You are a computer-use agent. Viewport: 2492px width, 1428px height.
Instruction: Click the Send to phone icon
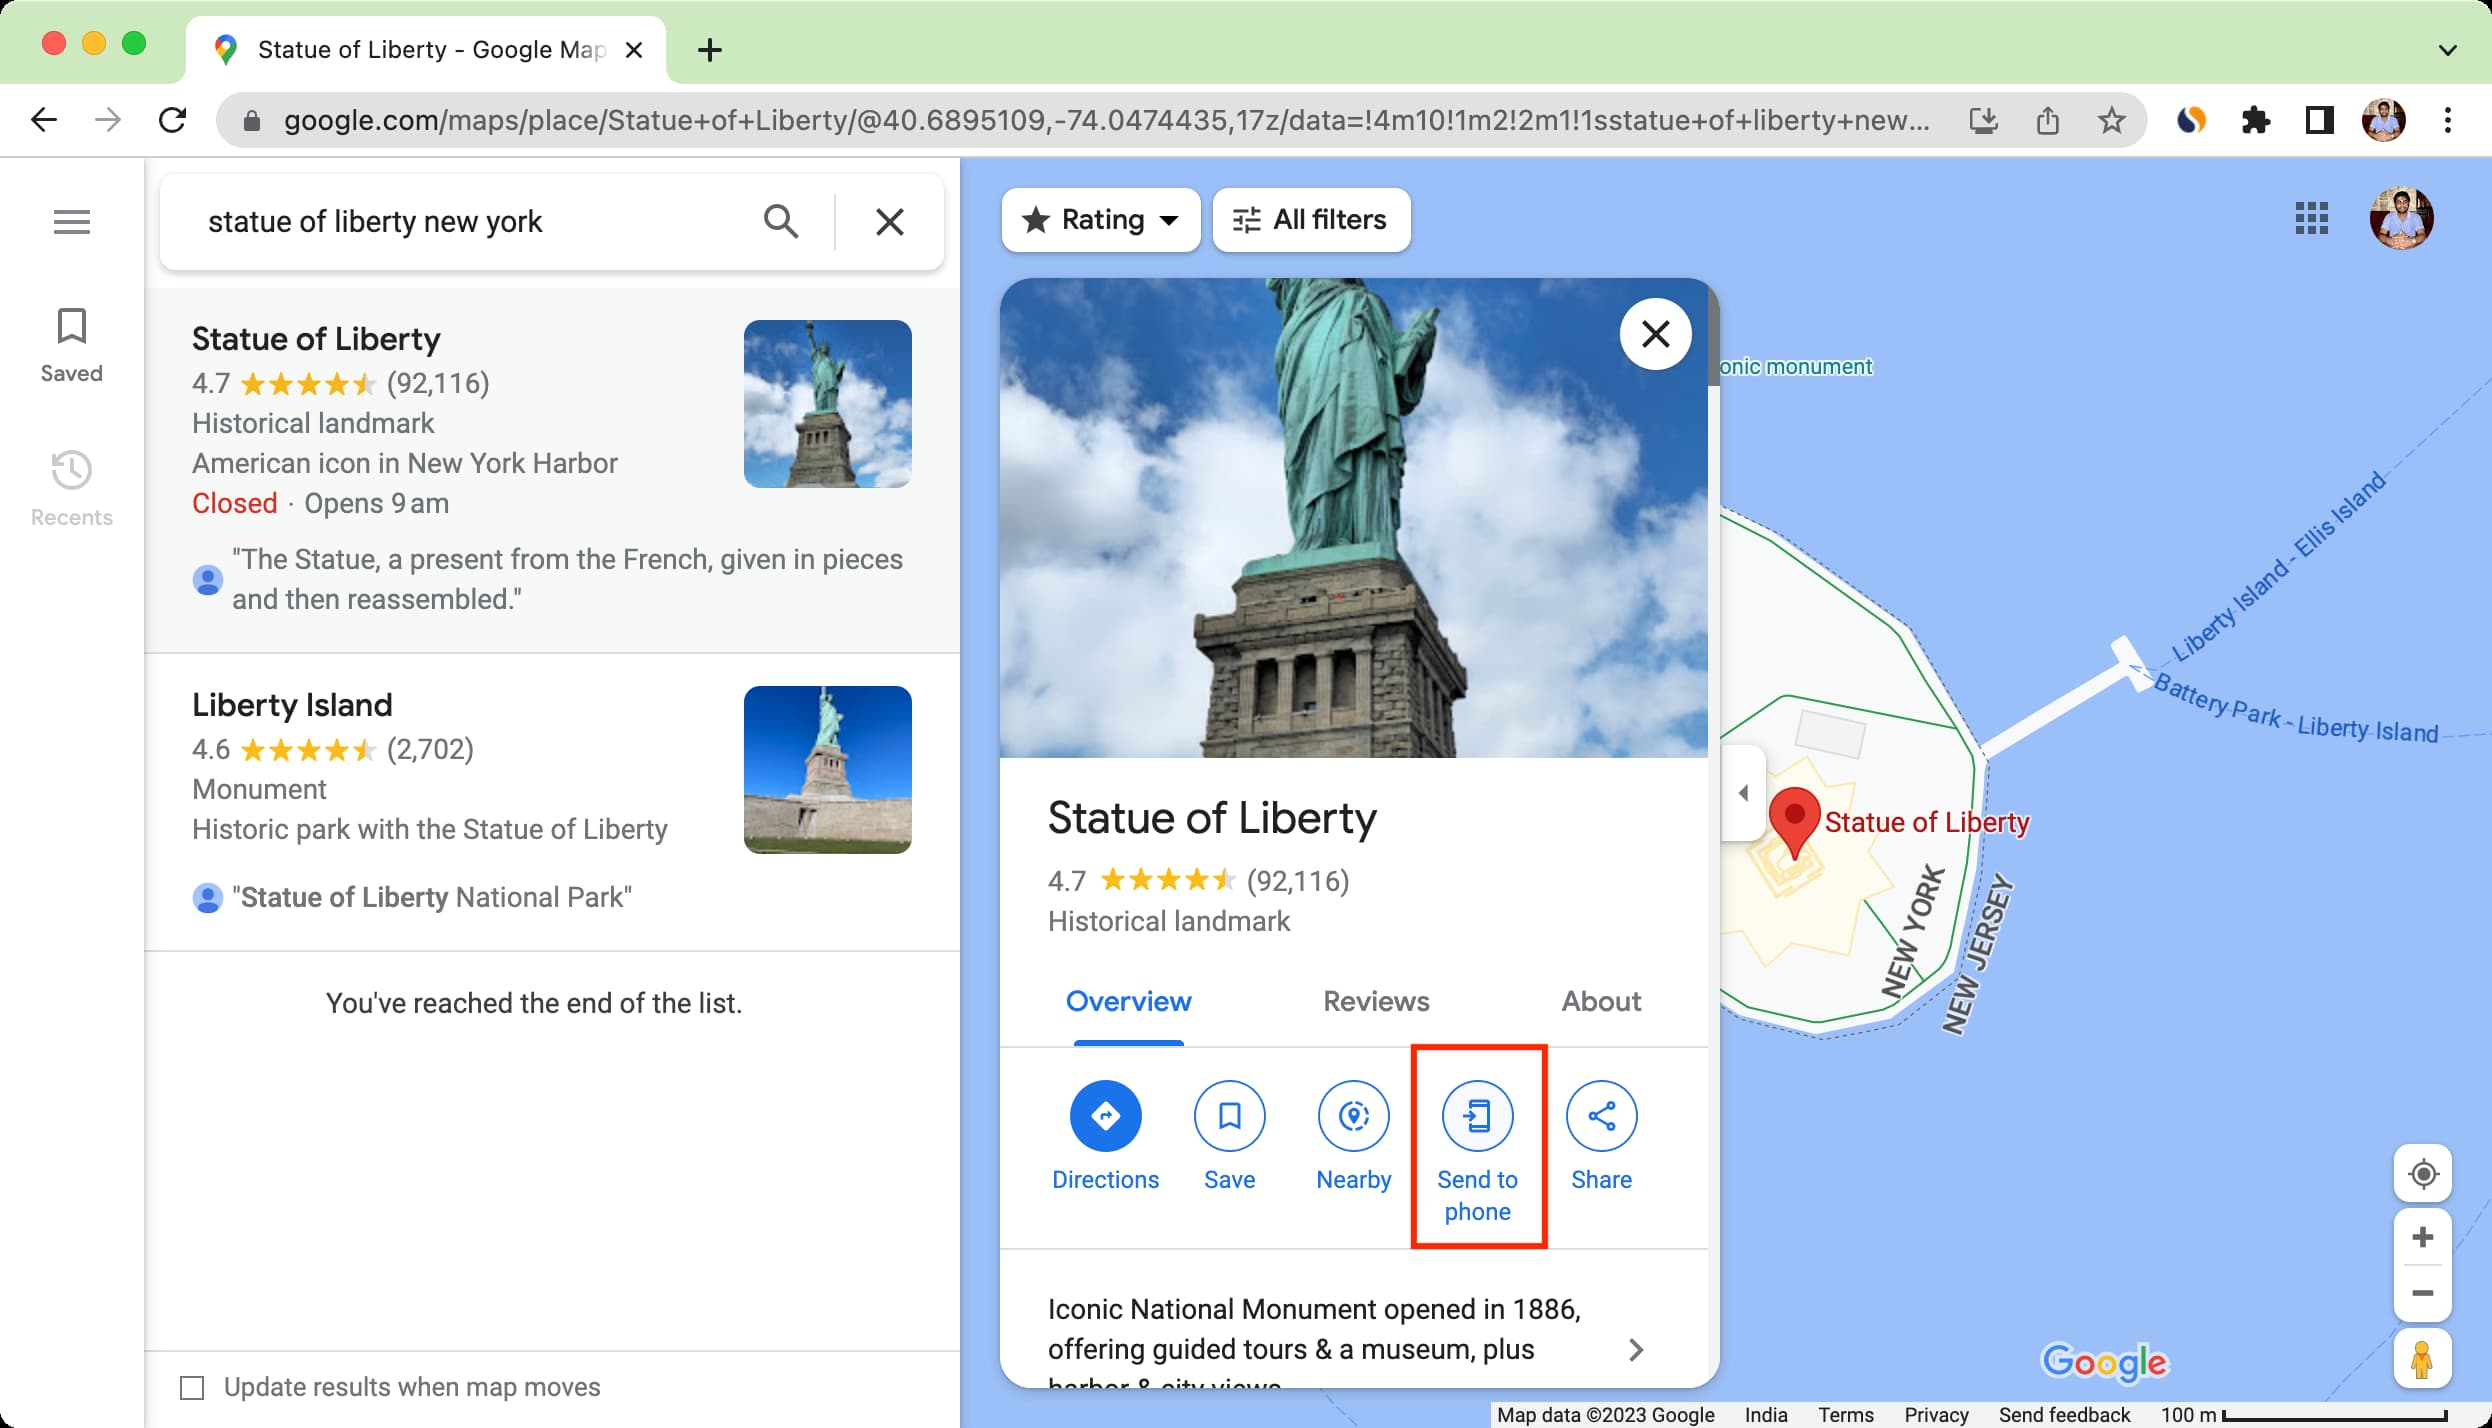tap(1477, 1116)
